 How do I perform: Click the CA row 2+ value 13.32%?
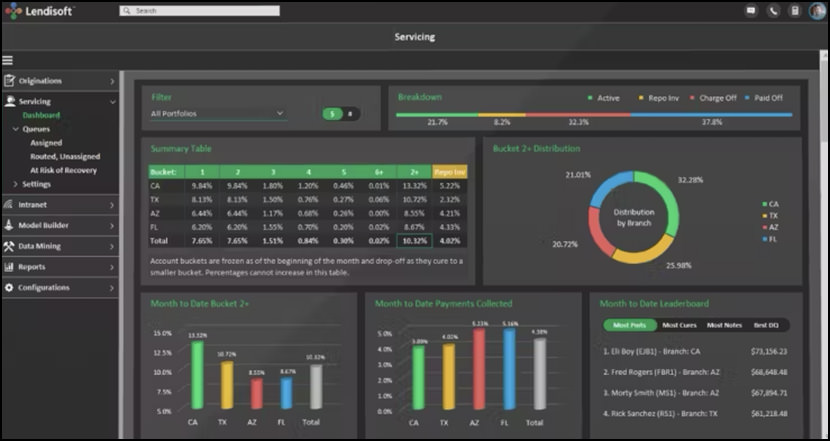click(x=414, y=186)
